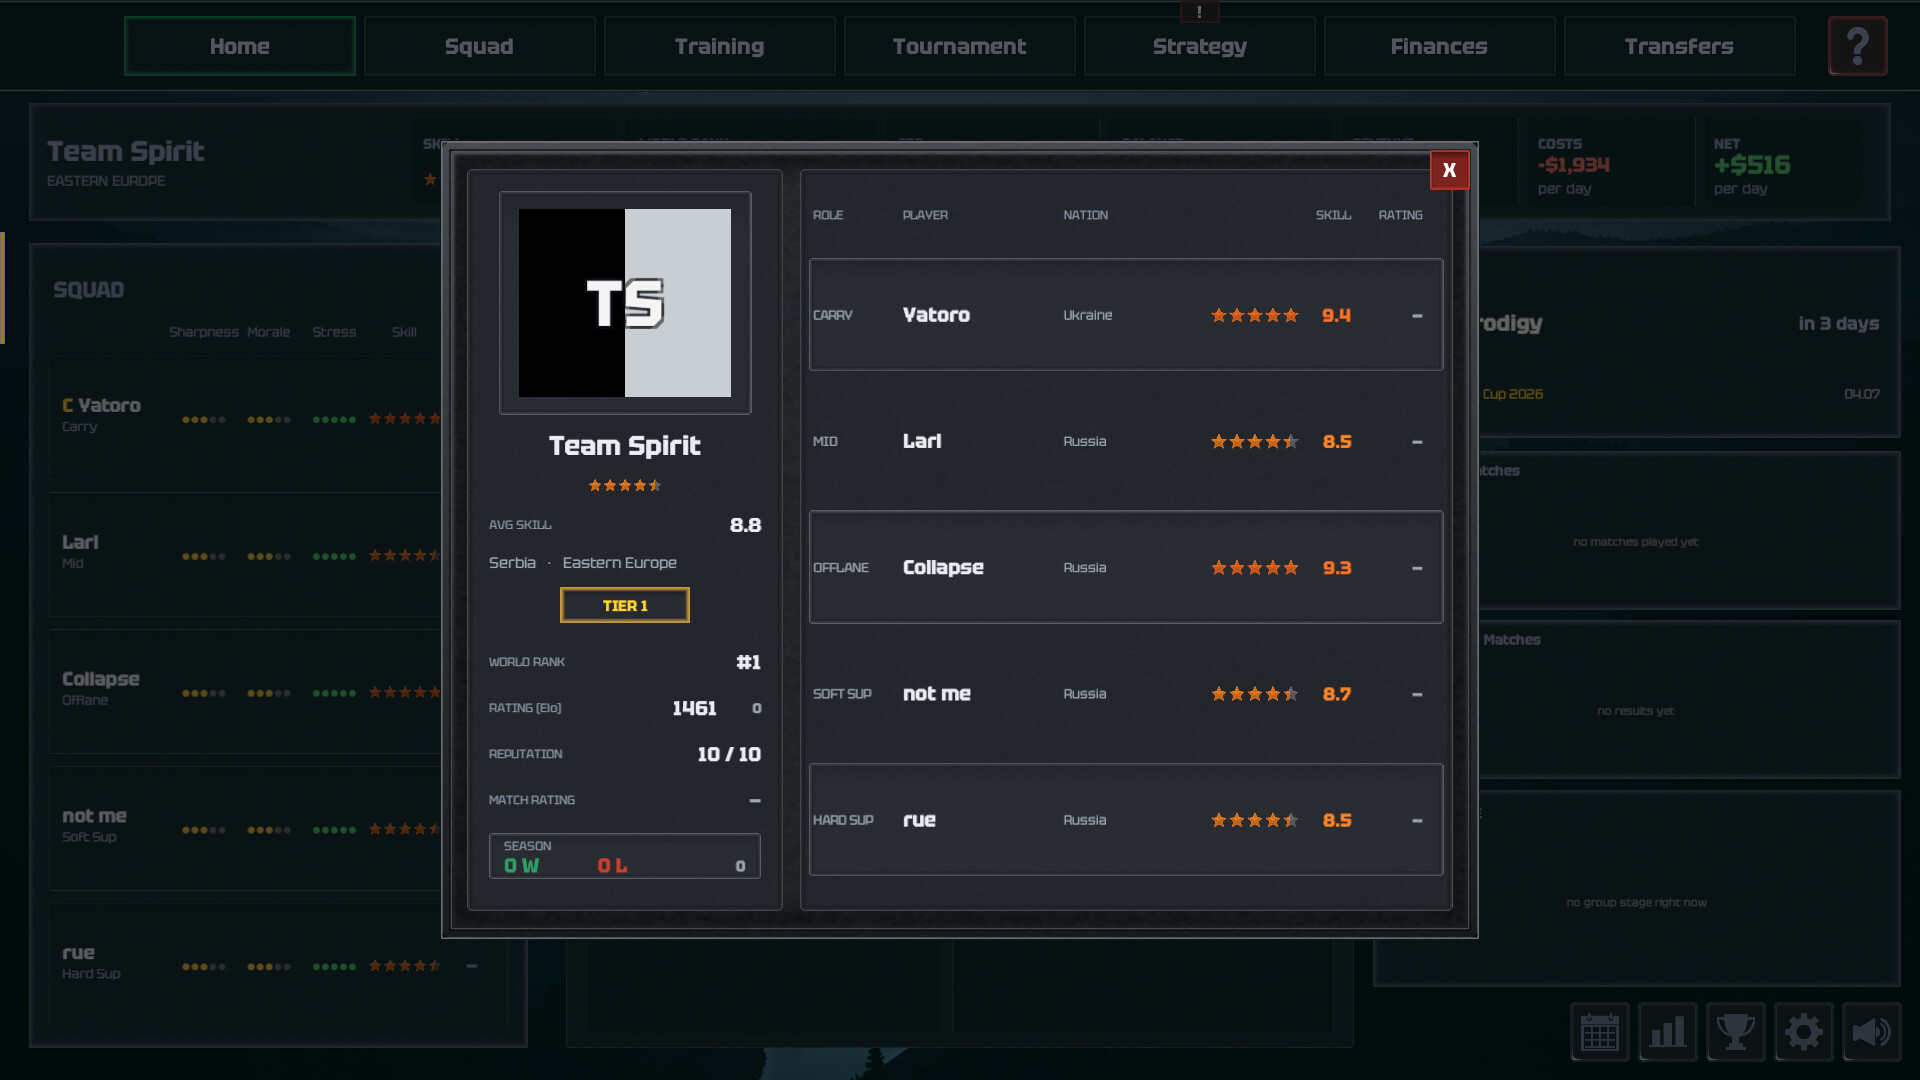This screenshot has width=1920, height=1080.
Task: Click the Elo rating value 1461
Action: 694,708
